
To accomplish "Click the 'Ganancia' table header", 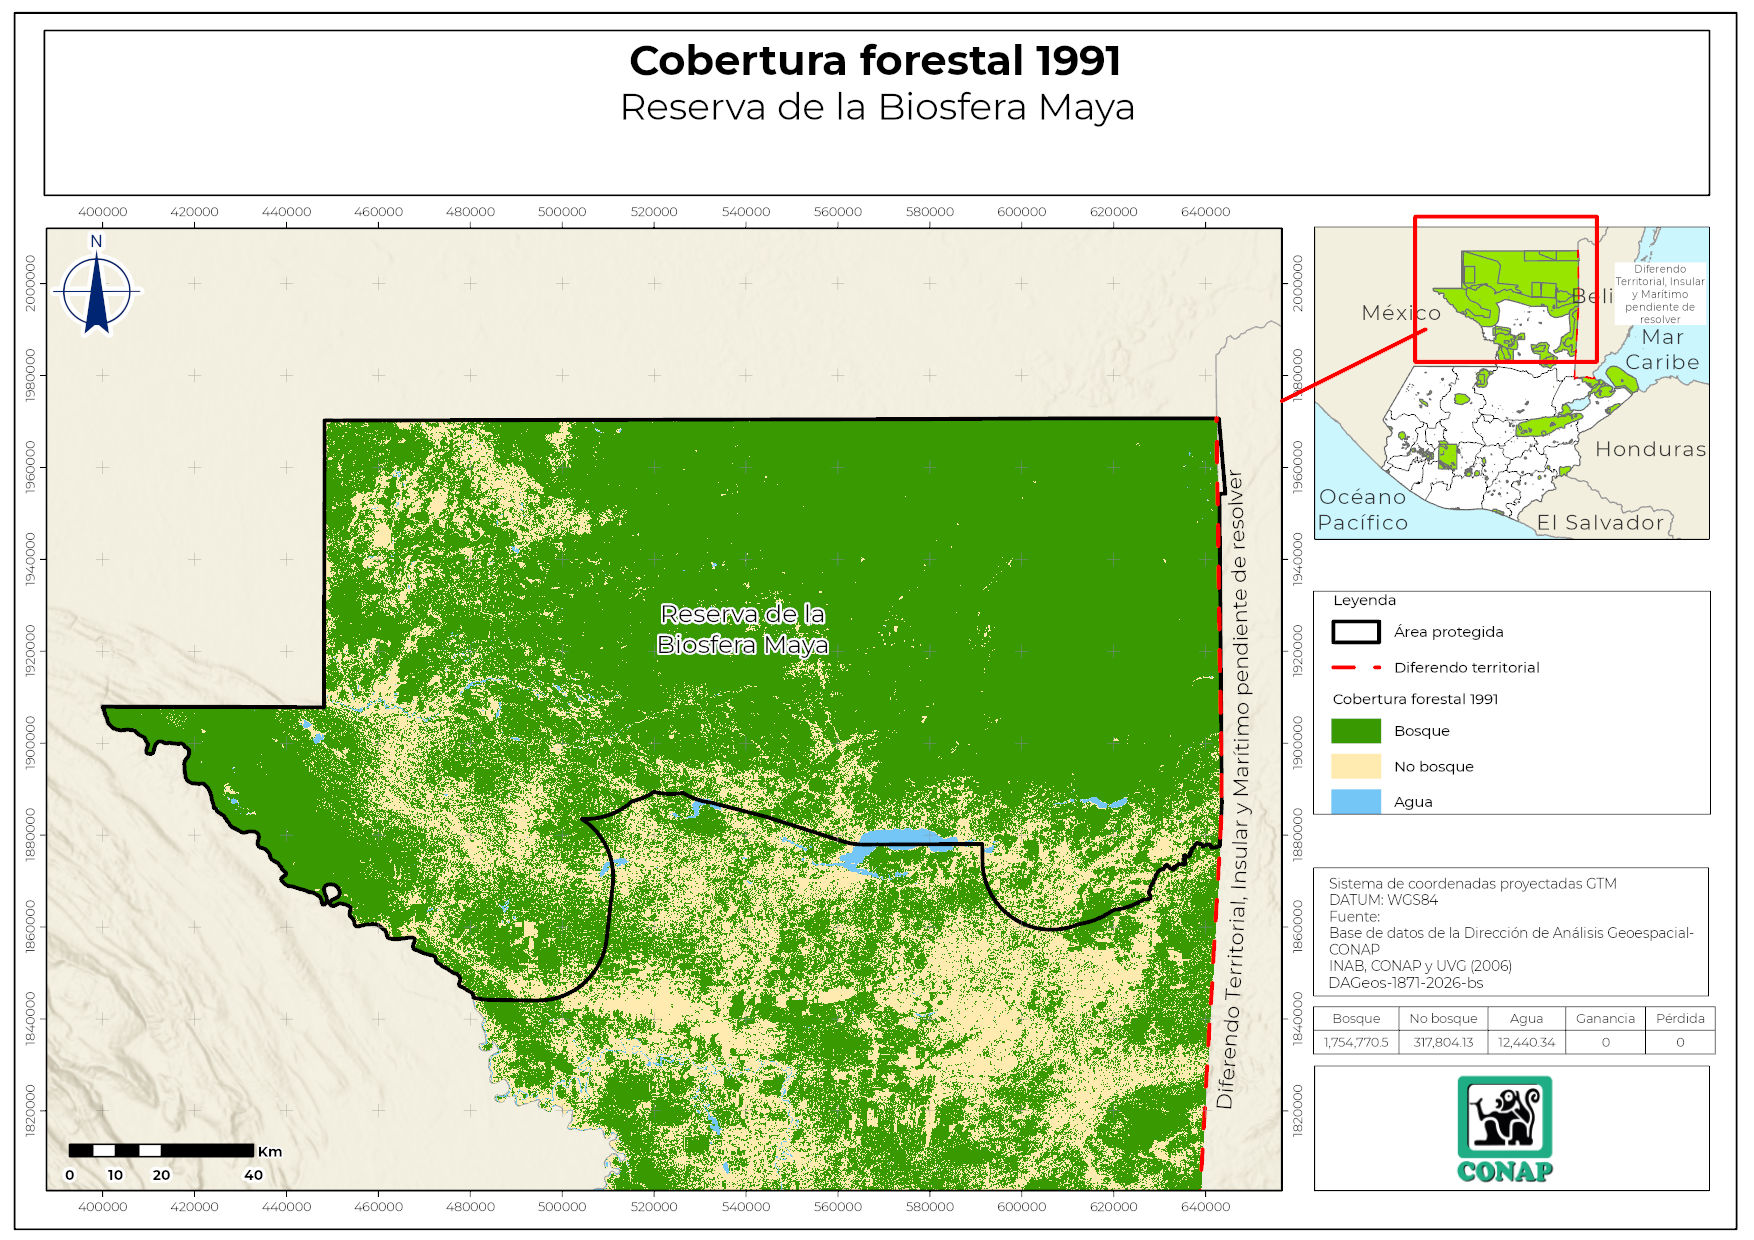I will (x=1605, y=1018).
